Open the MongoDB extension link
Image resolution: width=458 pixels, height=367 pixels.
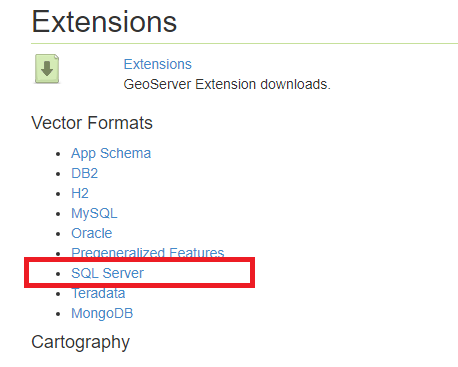tap(102, 313)
